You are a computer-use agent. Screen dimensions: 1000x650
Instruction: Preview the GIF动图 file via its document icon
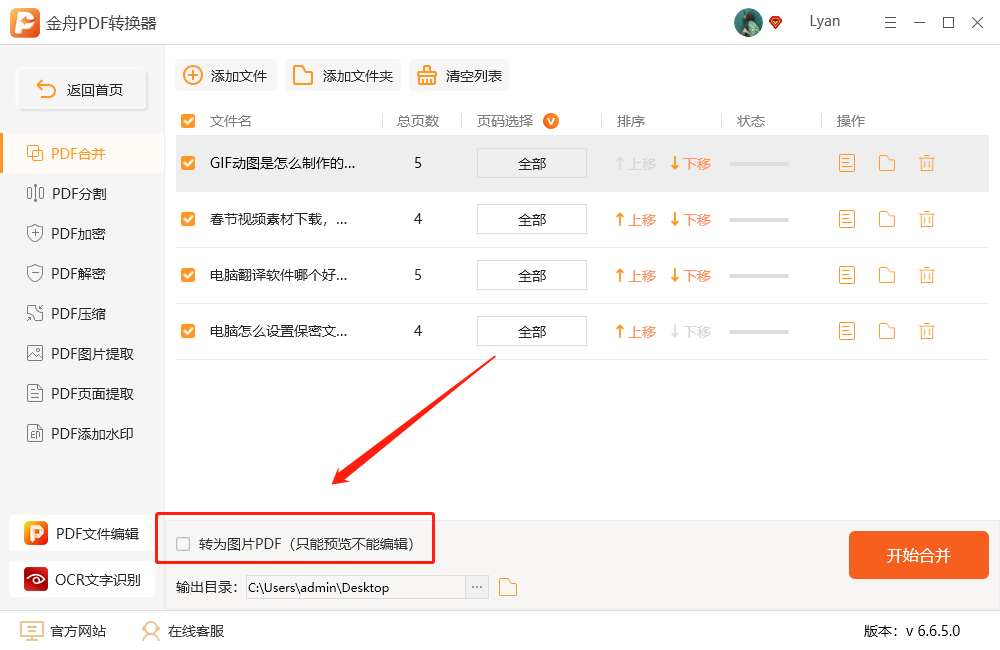pos(846,163)
